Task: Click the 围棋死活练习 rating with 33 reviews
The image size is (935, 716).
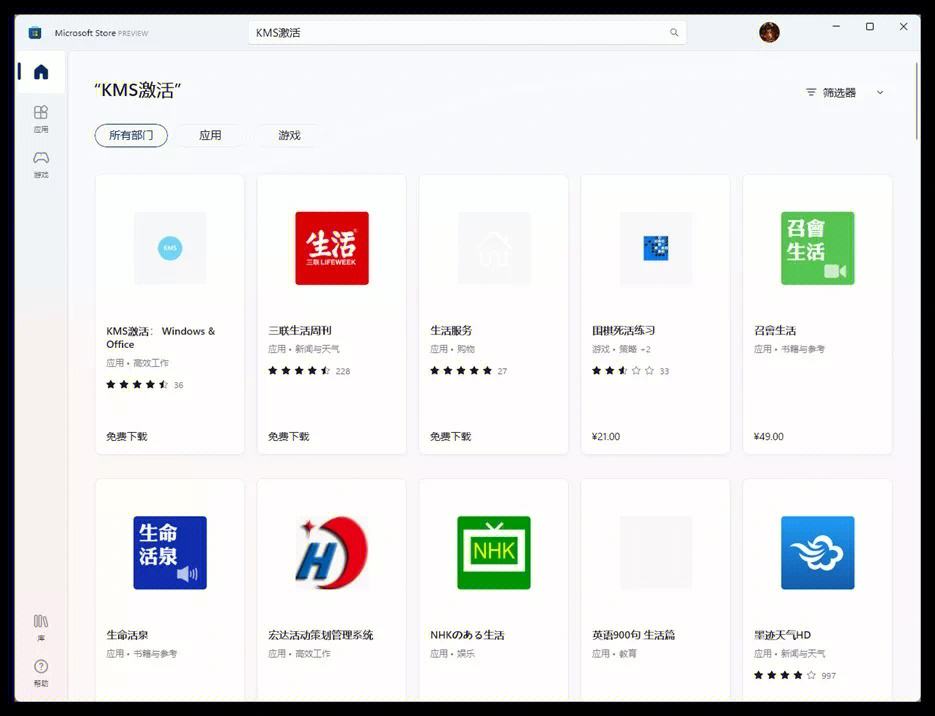Action: pos(630,371)
